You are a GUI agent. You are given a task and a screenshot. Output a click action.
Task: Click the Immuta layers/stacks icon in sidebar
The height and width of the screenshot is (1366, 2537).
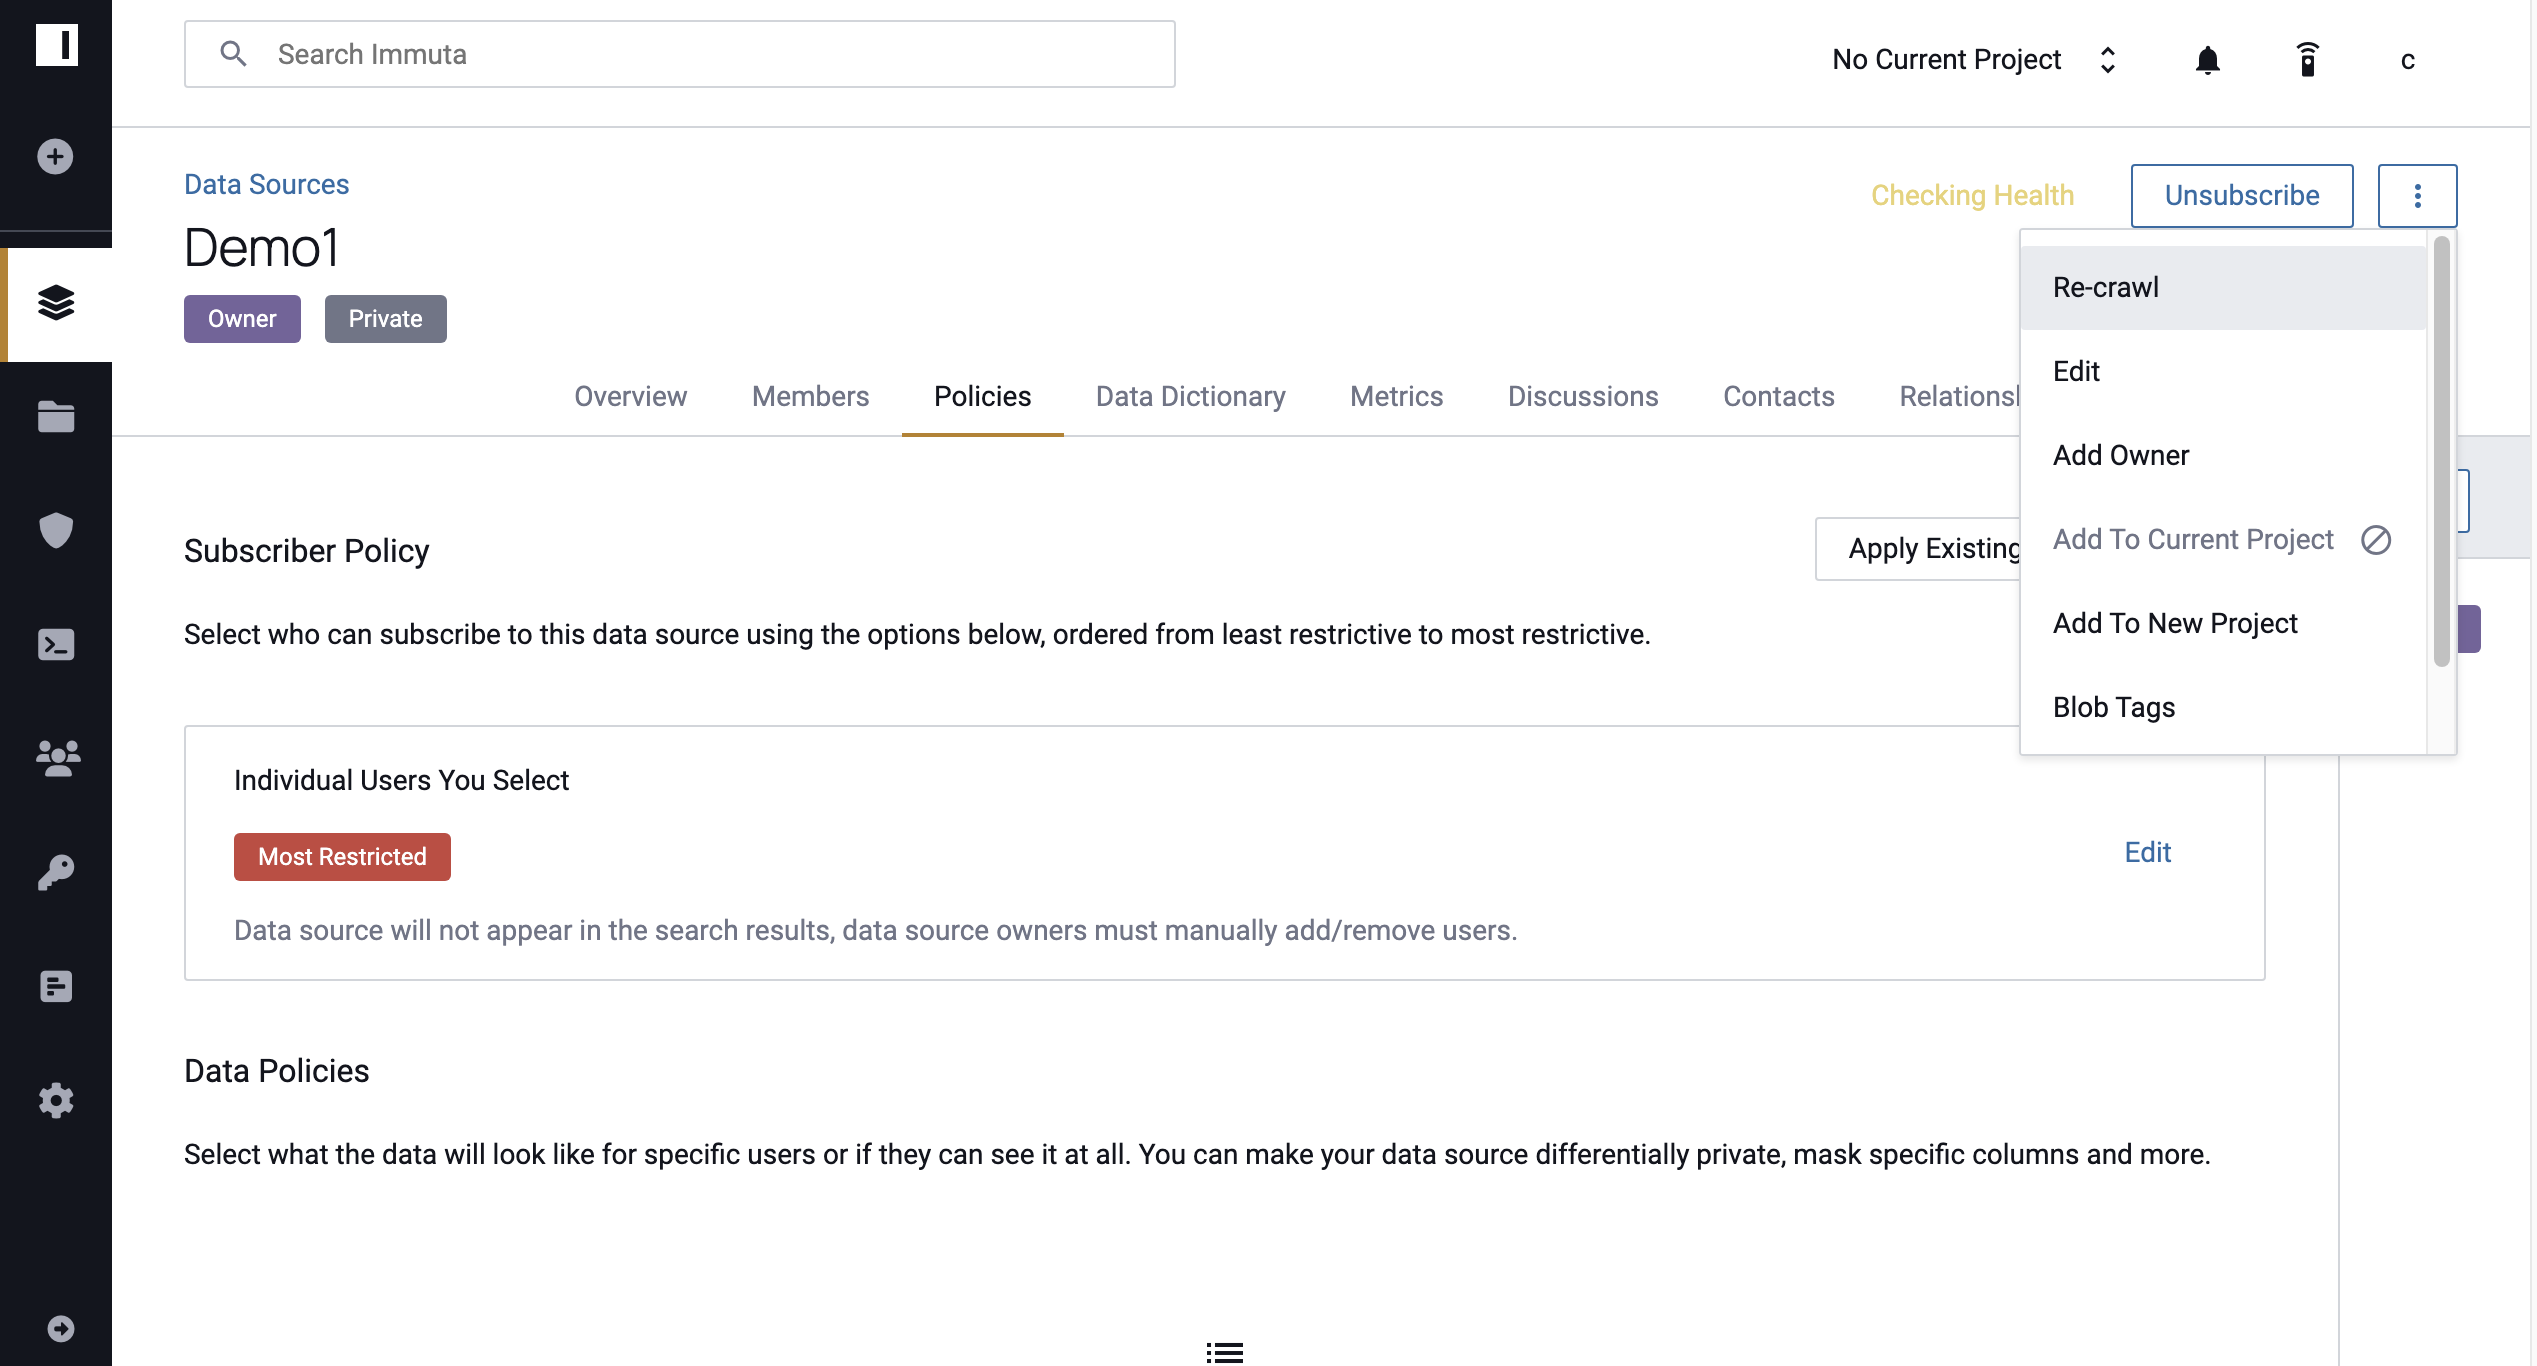pos(55,303)
